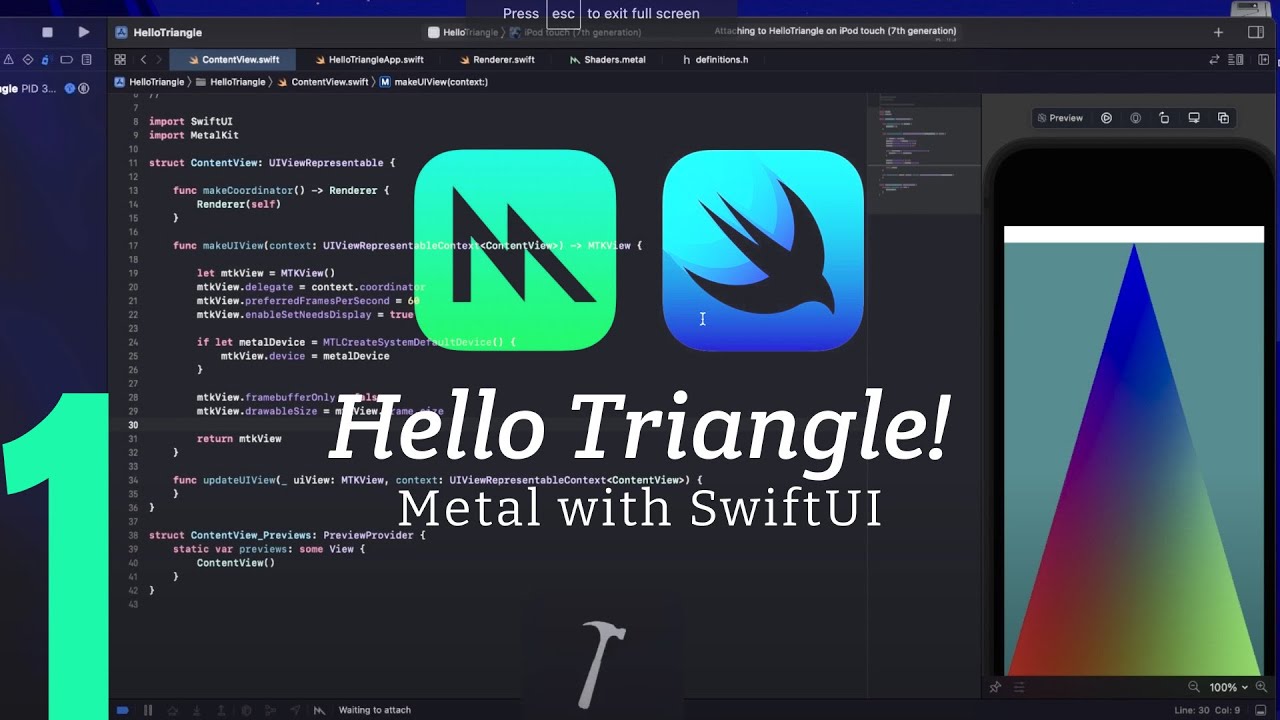Click the import MetalKit line
Screen dimensions: 1280x720
click(x=194, y=135)
